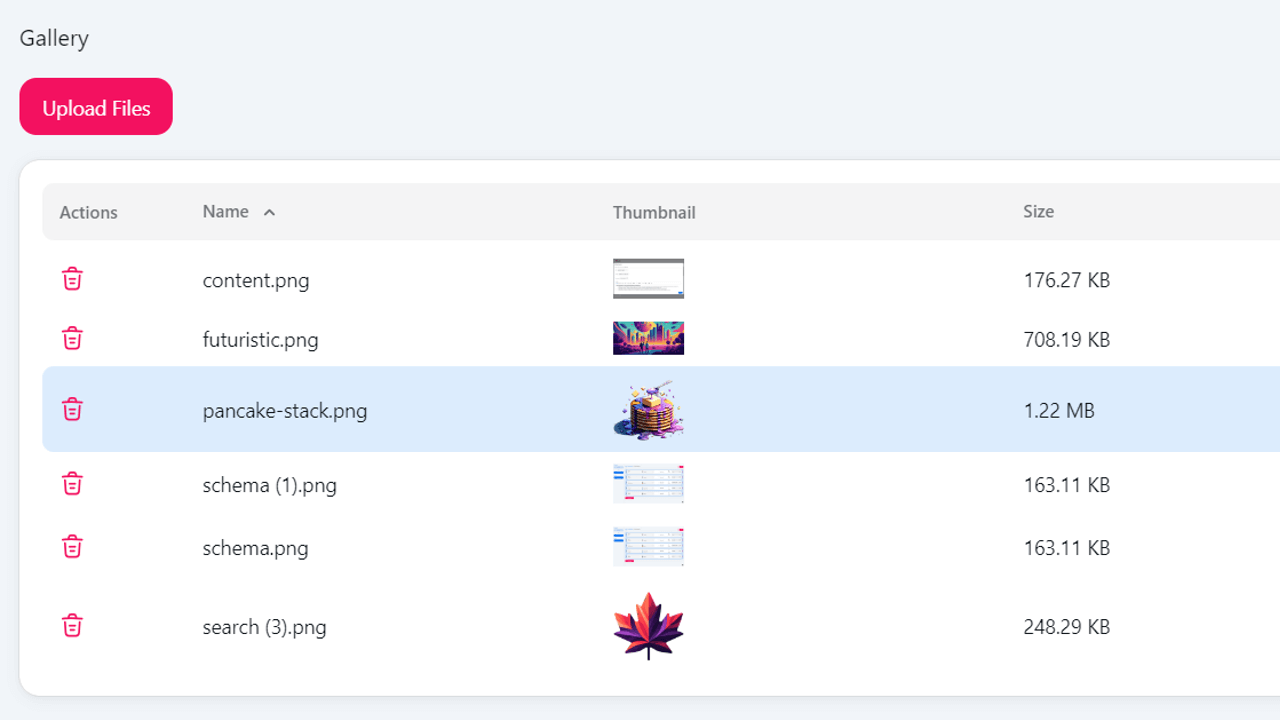Delete futuristic.png using its trash icon
The height and width of the screenshot is (720, 1280).
click(72, 338)
